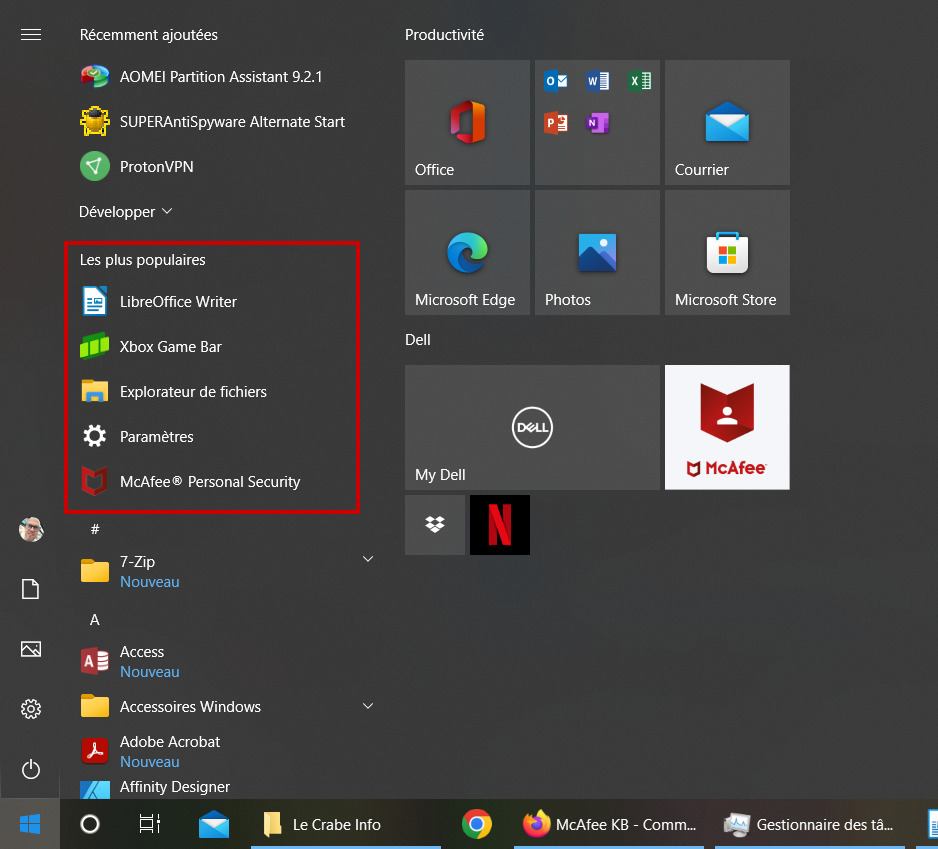Click the Excel icon in the Office group tile
938x849 pixels.
pyautogui.click(x=639, y=80)
